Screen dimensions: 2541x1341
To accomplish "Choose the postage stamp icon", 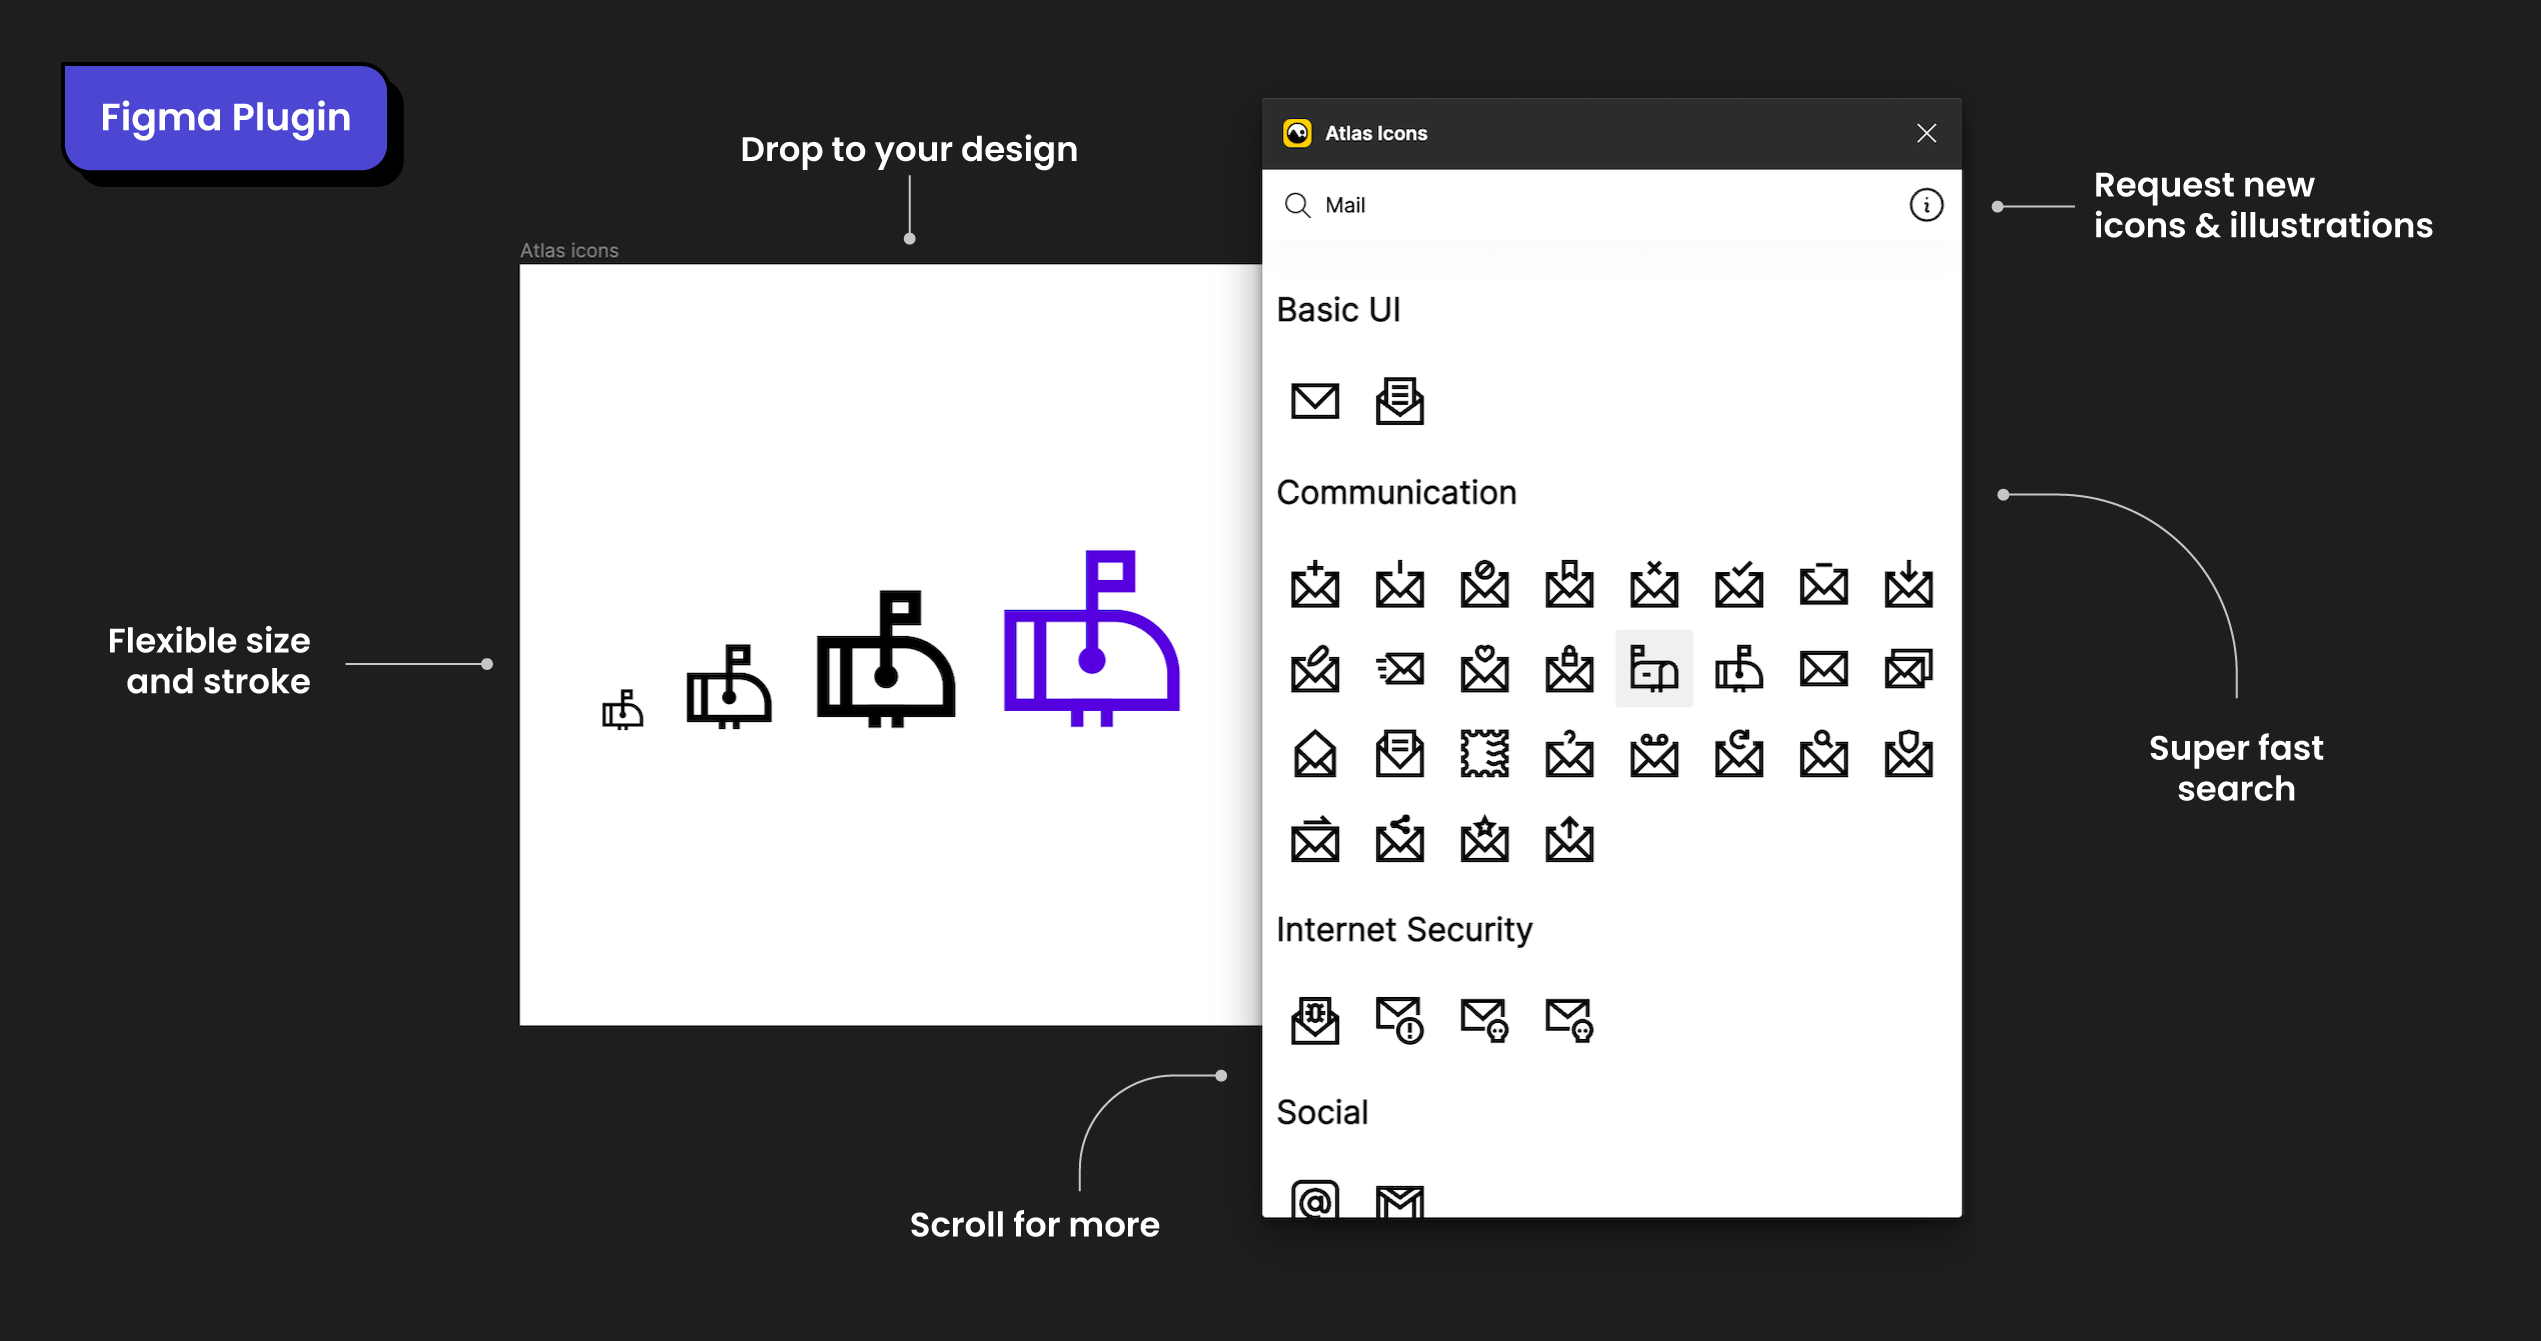I will (1484, 754).
